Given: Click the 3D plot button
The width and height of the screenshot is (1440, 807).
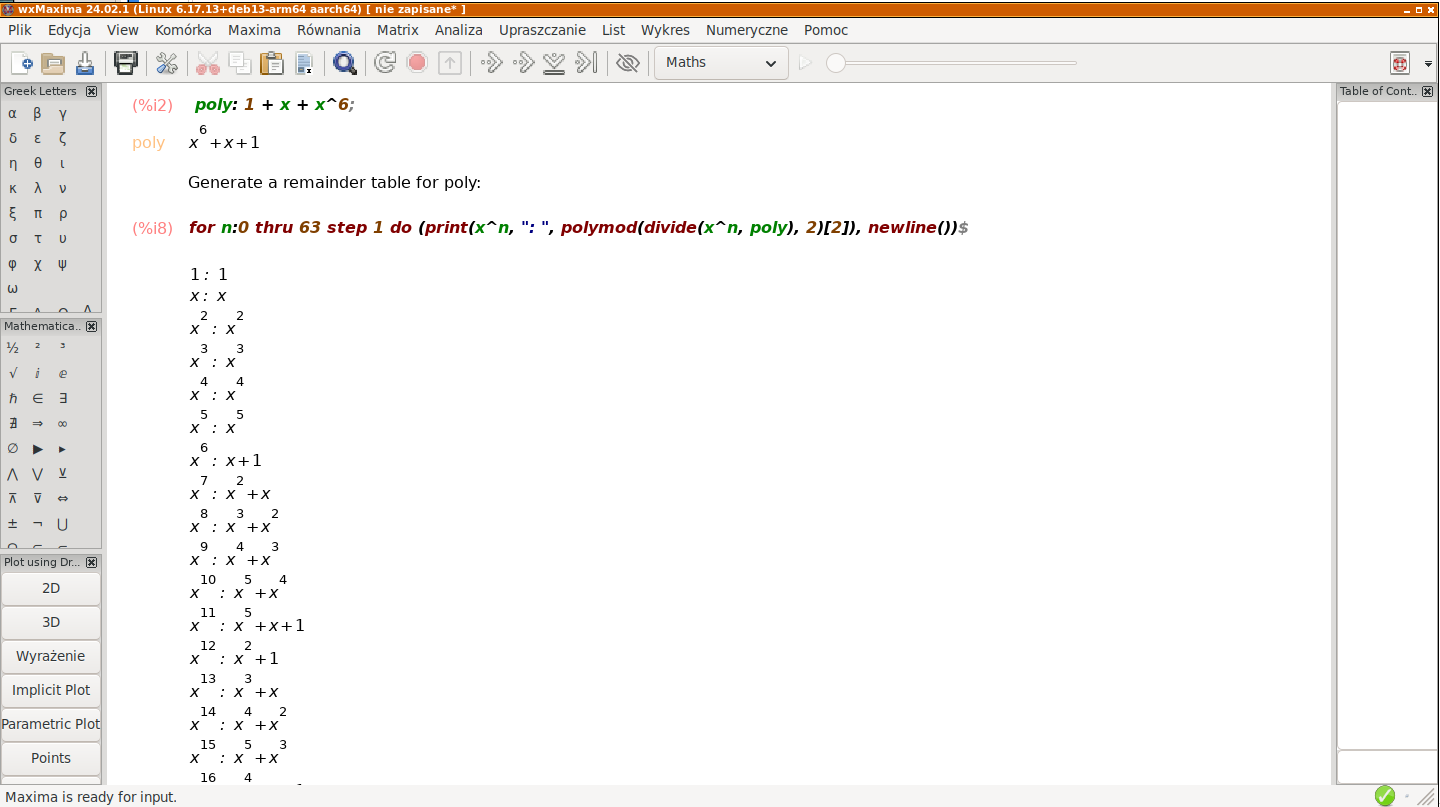Looking at the screenshot, I should [x=51, y=622].
